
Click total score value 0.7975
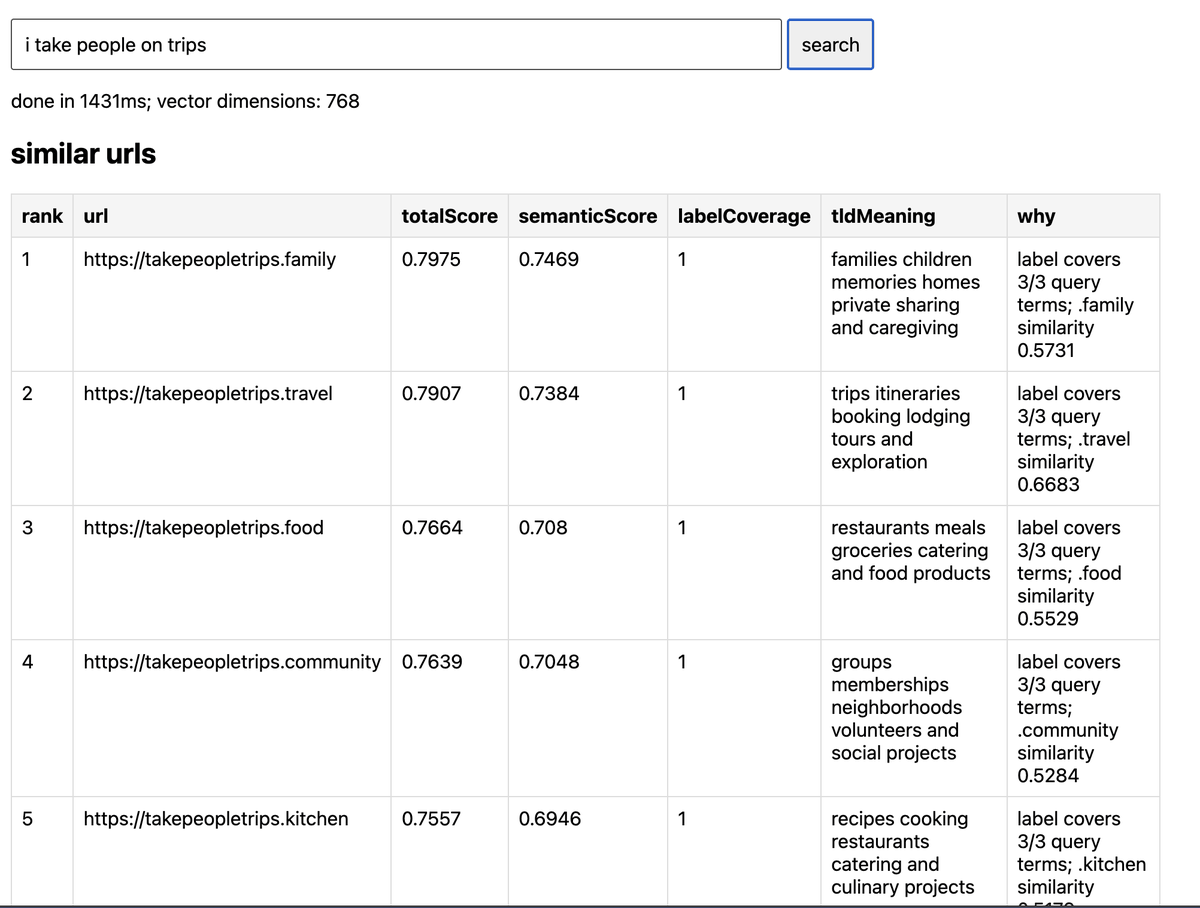point(431,260)
